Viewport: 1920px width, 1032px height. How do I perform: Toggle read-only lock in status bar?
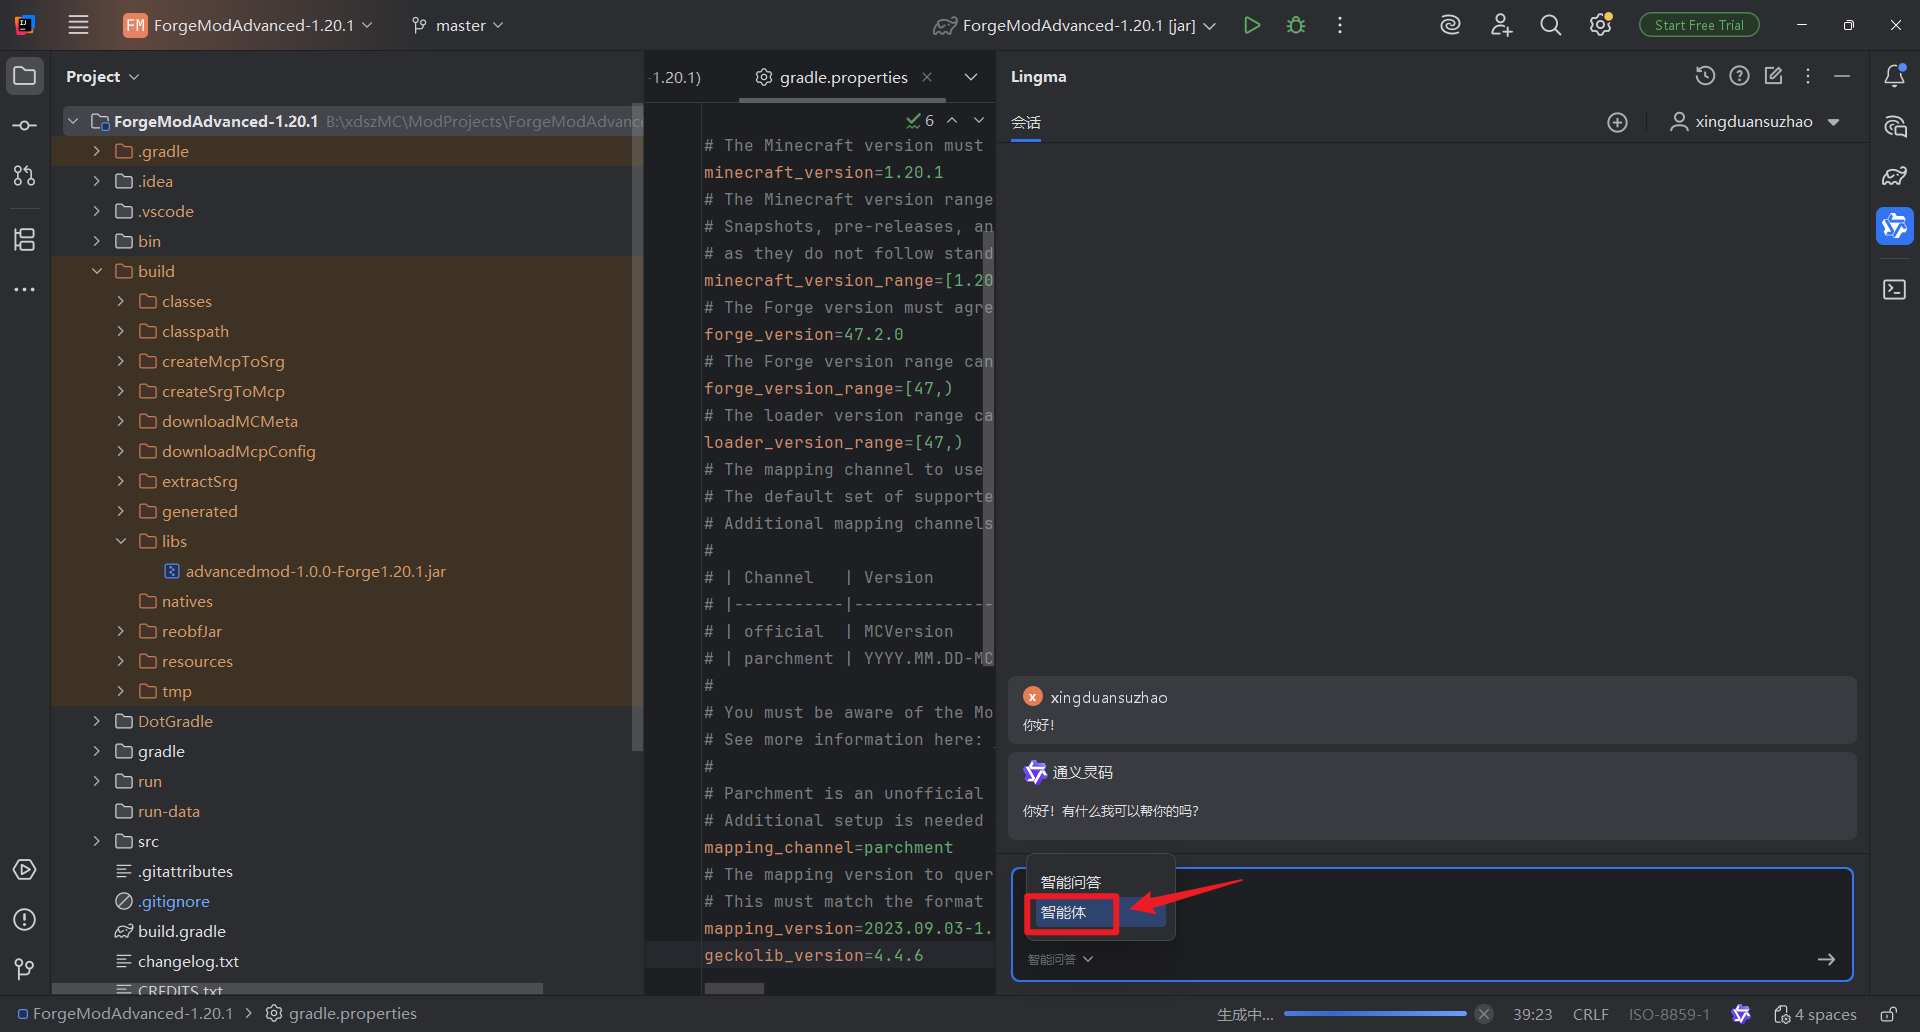coord(1888,1014)
